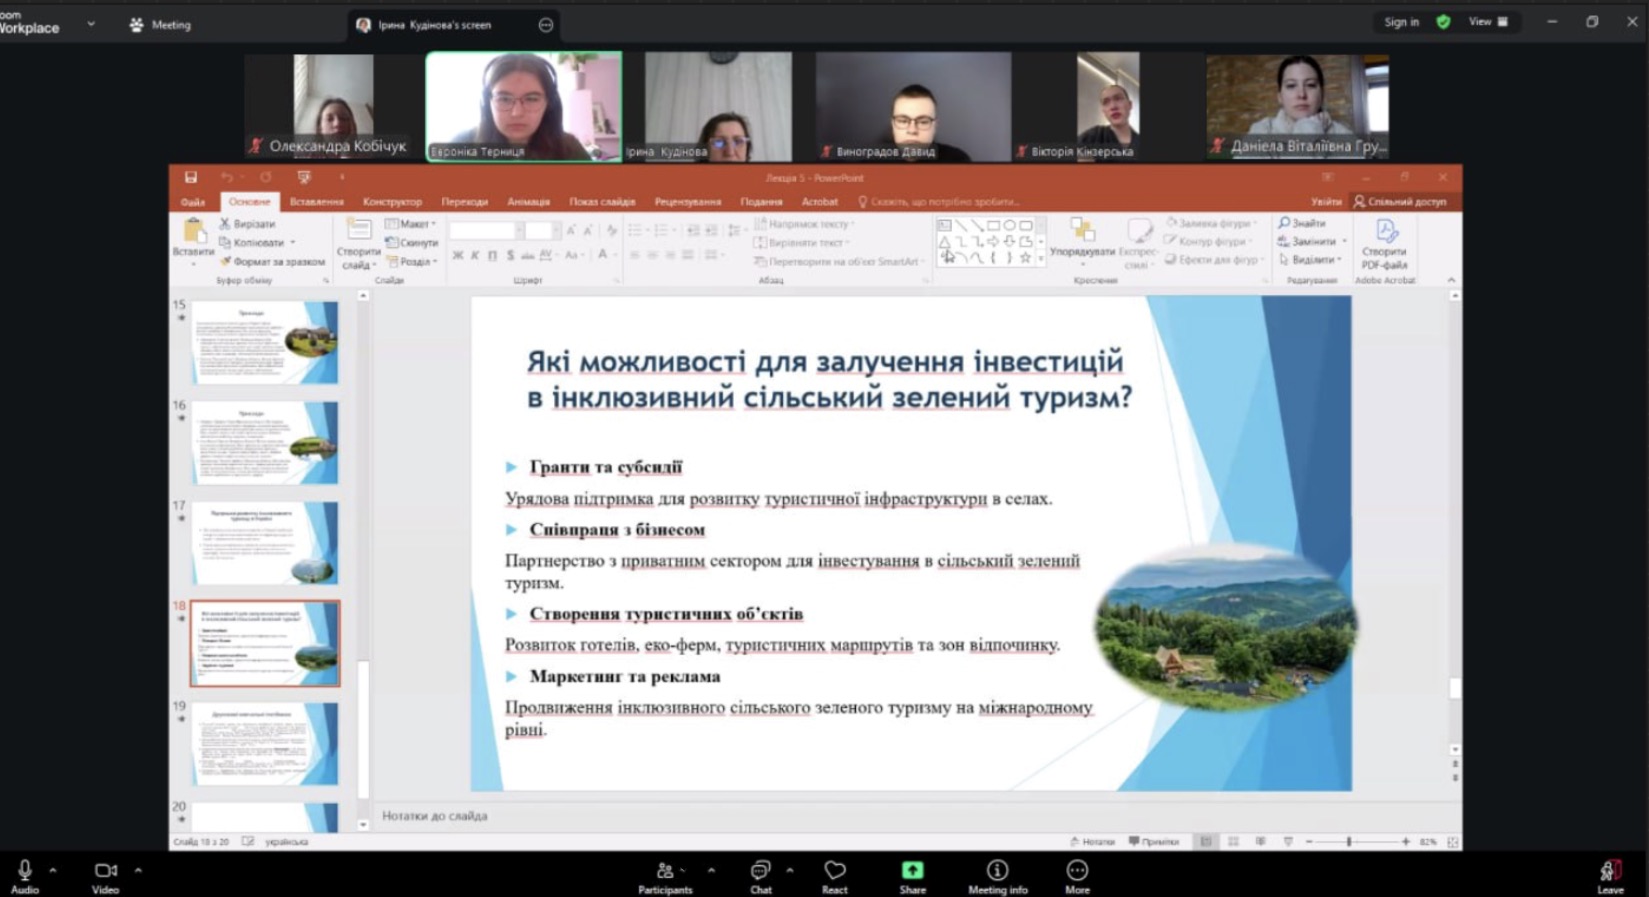Click the green security shield icon
The width and height of the screenshot is (1649, 897).
coord(1443,22)
